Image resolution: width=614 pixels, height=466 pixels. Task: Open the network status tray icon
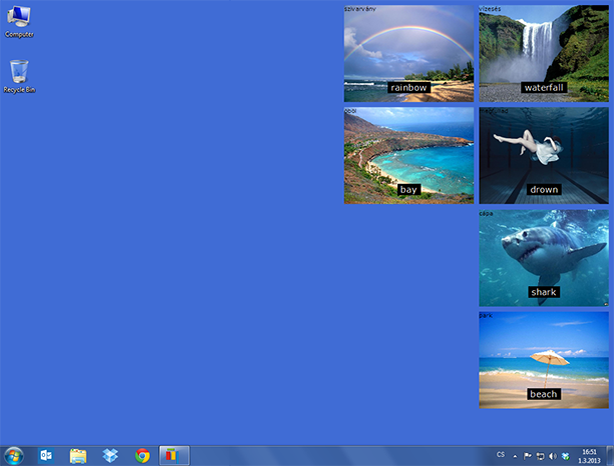click(x=540, y=456)
